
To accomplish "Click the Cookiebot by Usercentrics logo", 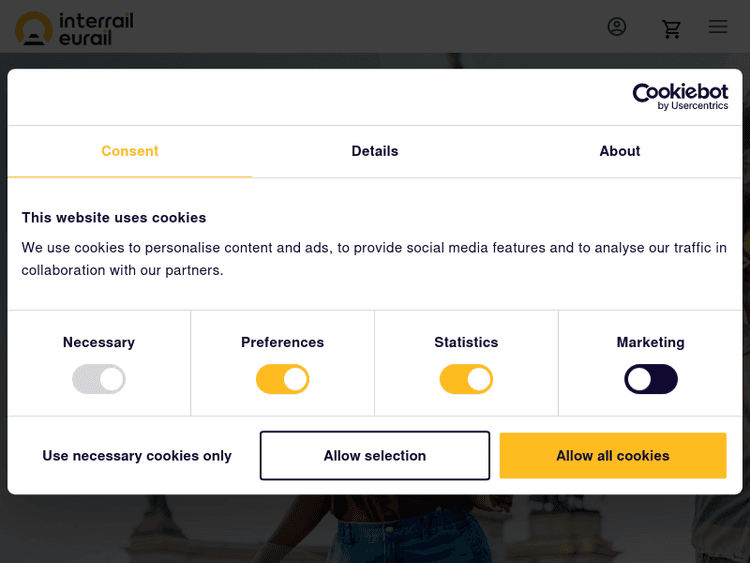I will (680, 96).
